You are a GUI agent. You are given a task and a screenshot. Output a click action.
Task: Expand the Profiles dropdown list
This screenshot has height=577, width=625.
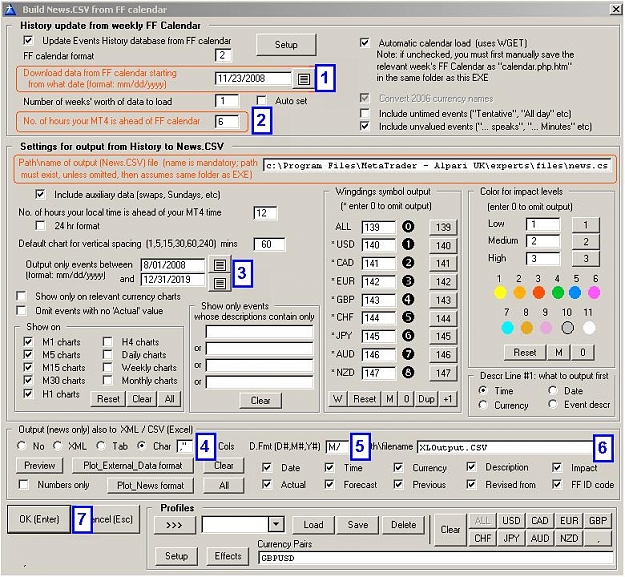pyautogui.click(x=276, y=524)
